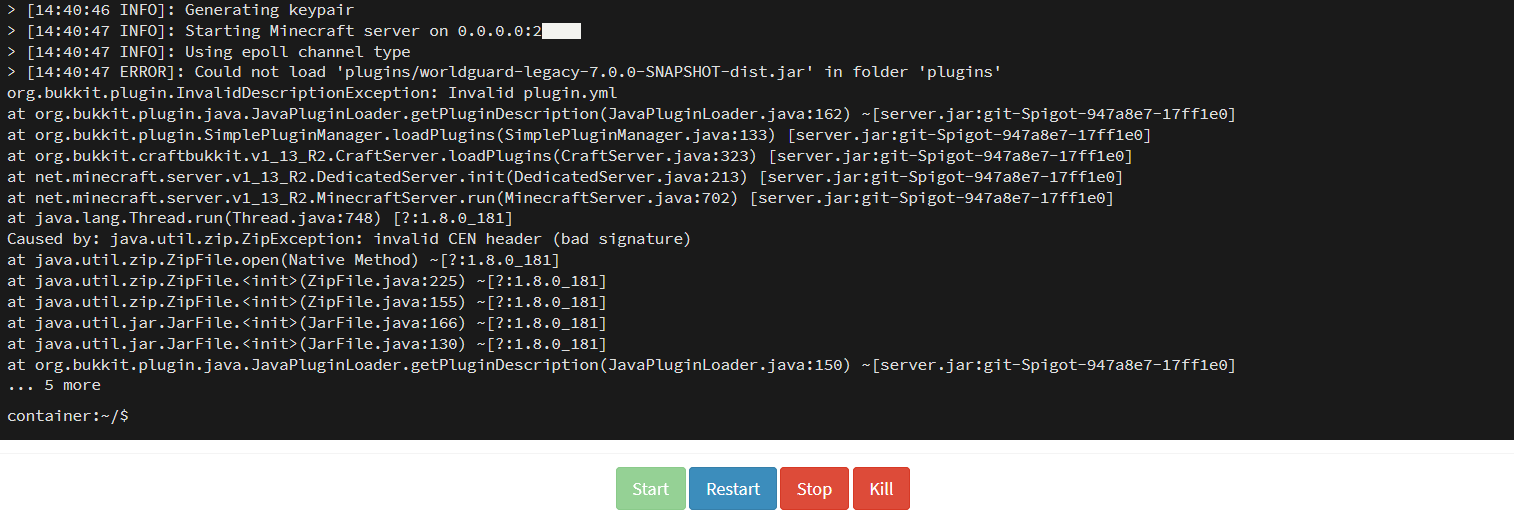Click the JarFile.java:166 stack trace line

coord(306,323)
